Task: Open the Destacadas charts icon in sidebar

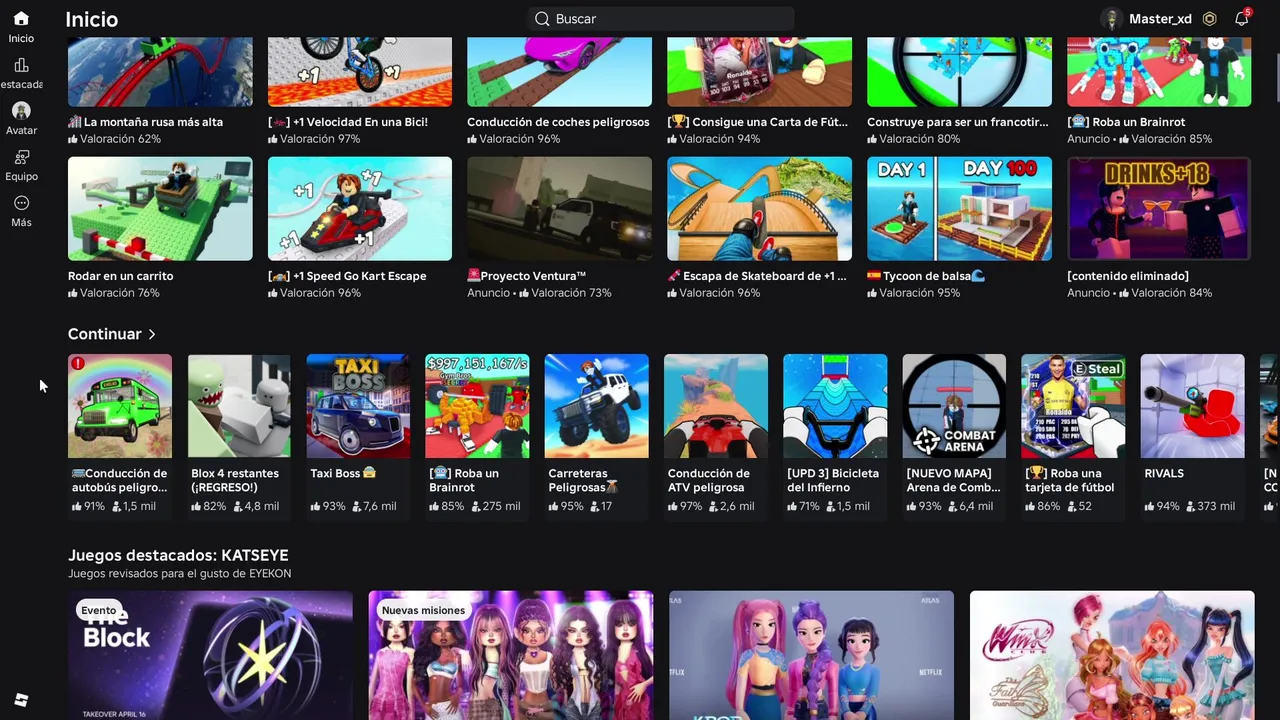Action: tap(21, 65)
